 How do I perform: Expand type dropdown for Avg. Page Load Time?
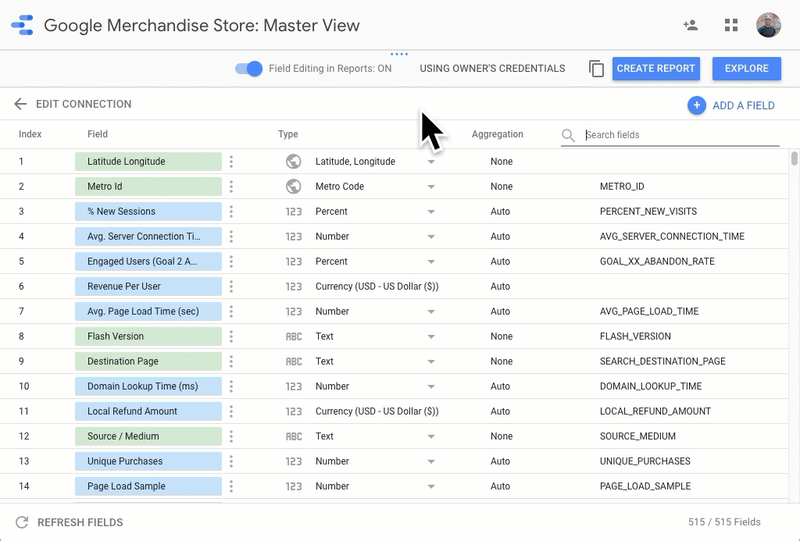pos(431,312)
